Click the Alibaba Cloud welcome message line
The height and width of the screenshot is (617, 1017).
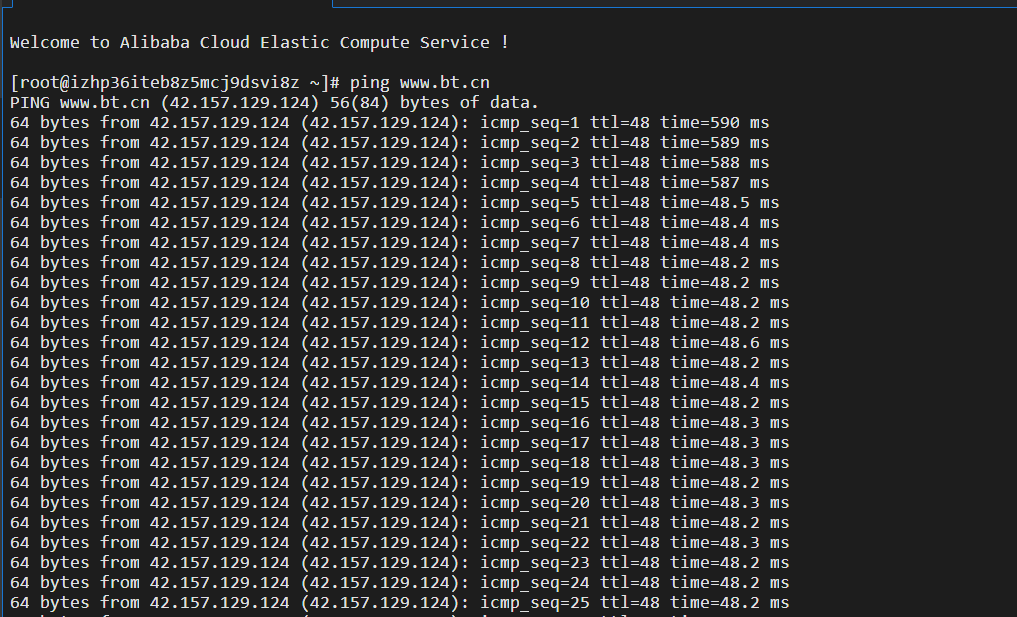click(259, 43)
